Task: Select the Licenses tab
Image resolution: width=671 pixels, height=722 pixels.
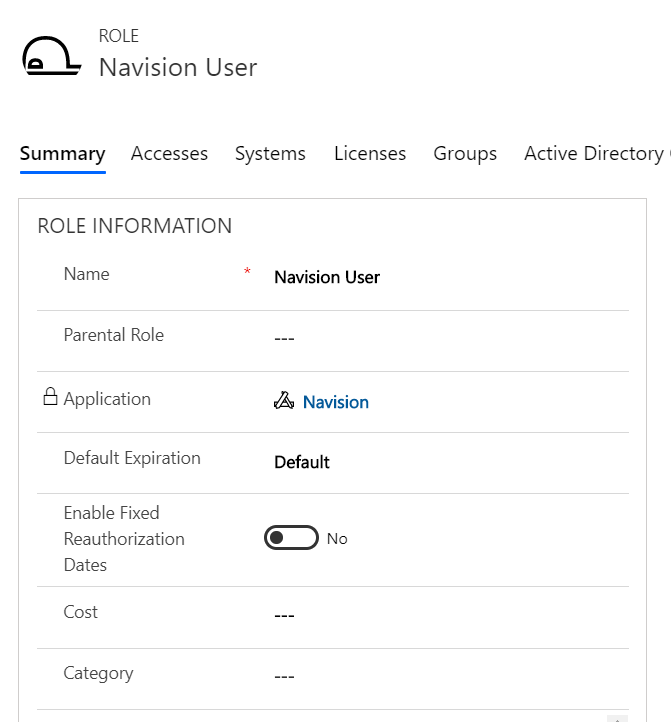Action: [370, 153]
